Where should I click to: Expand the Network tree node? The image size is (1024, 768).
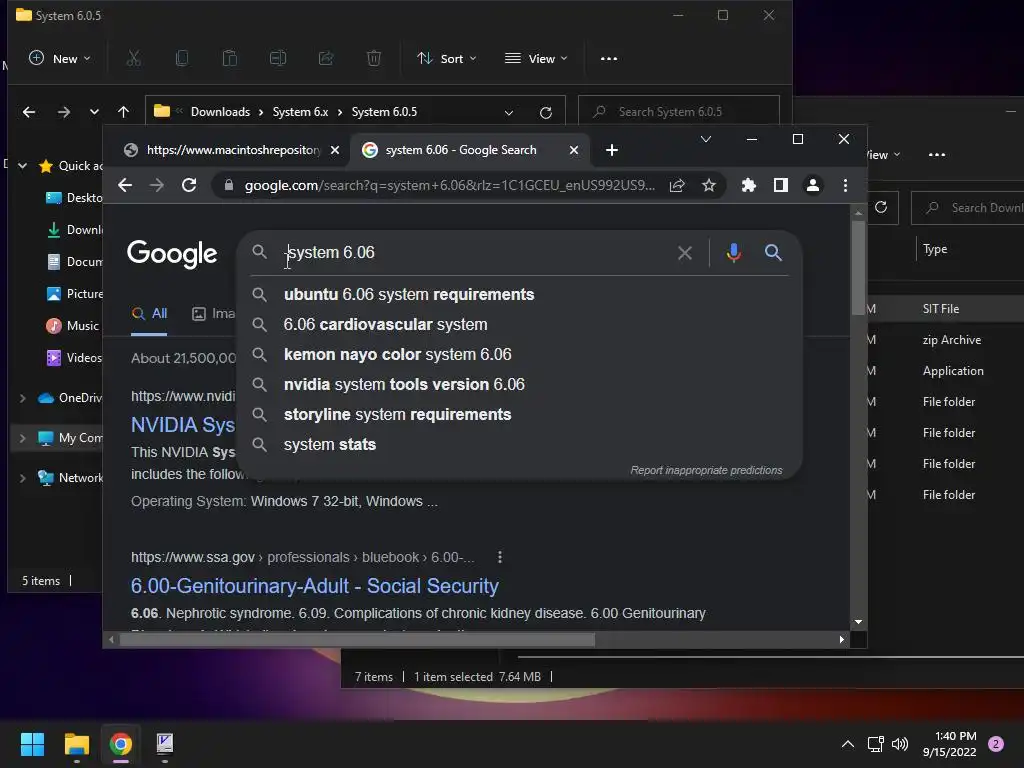click(x=22, y=478)
